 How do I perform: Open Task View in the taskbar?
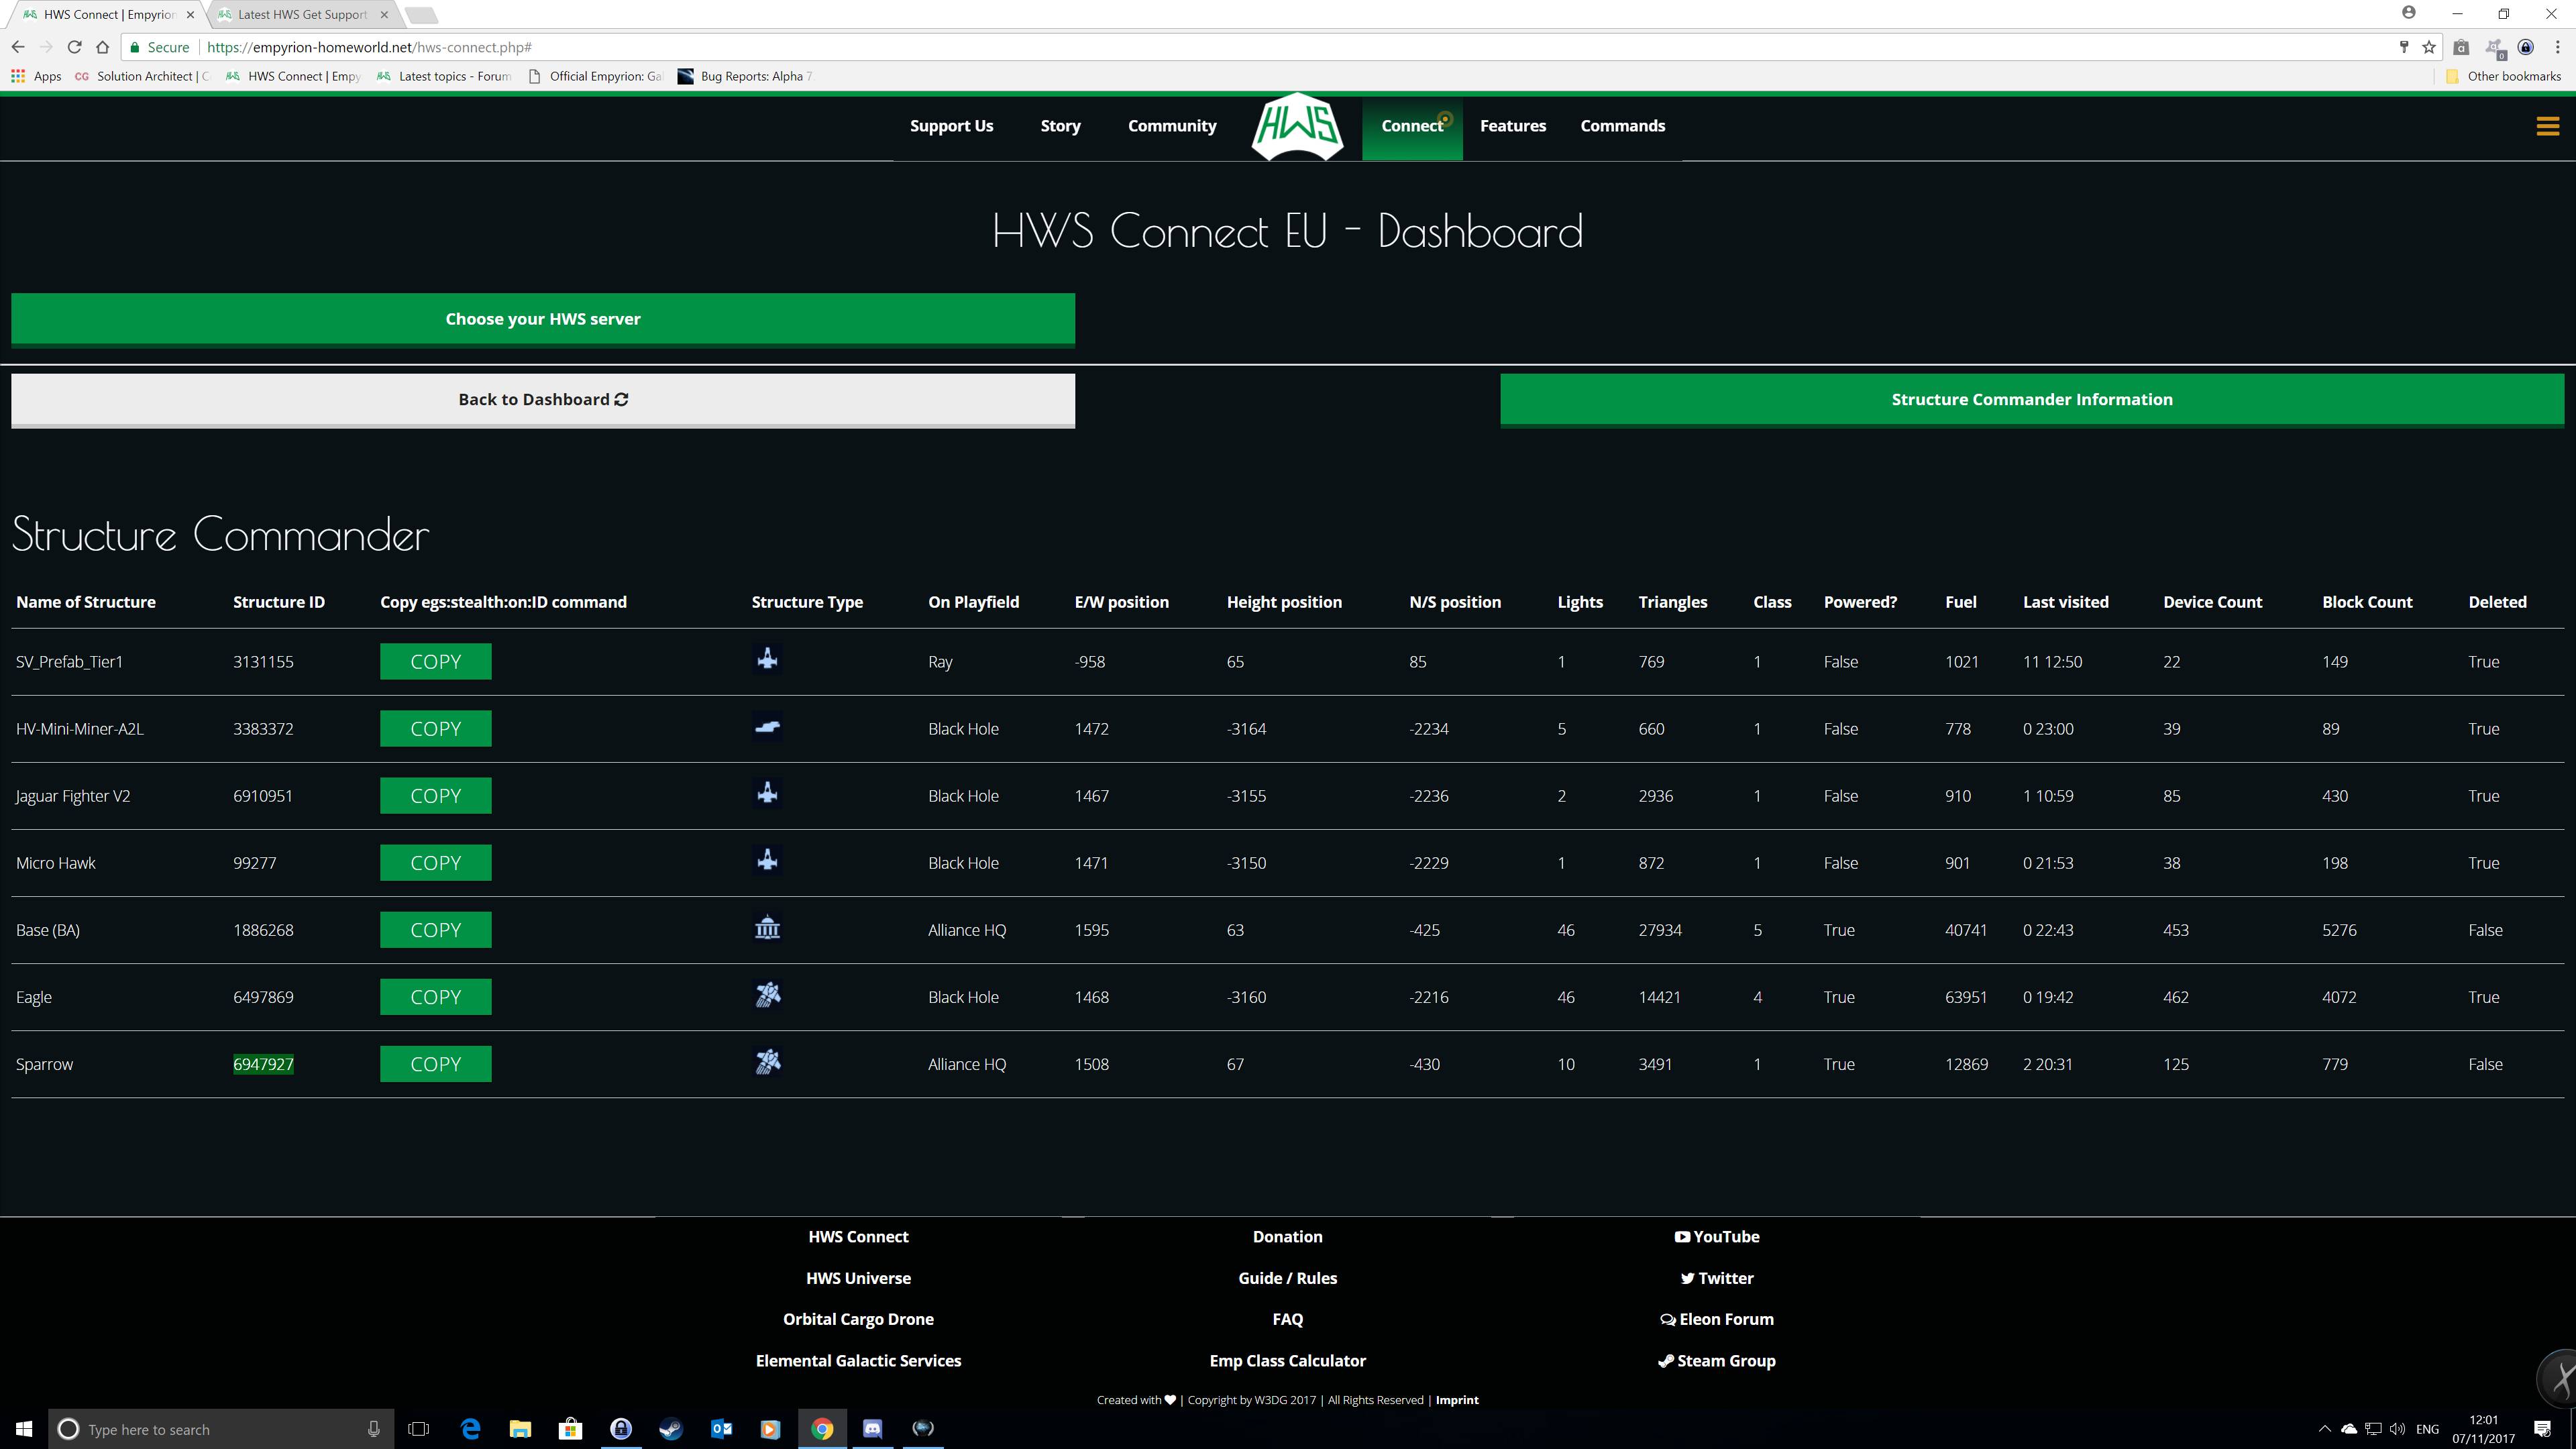coord(419,1429)
